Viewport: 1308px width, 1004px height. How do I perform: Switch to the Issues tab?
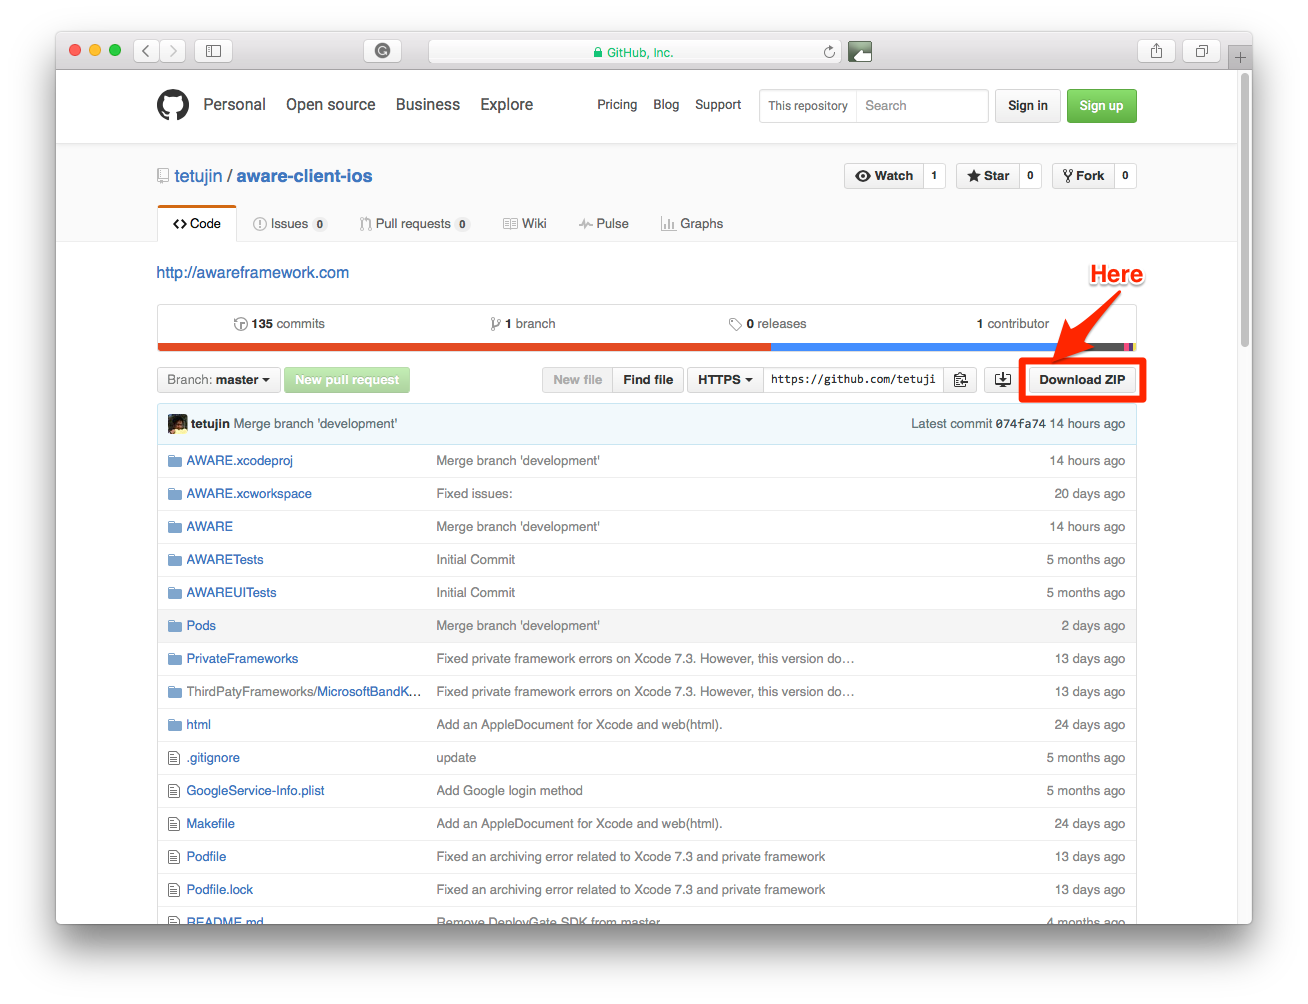[x=290, y=224]
